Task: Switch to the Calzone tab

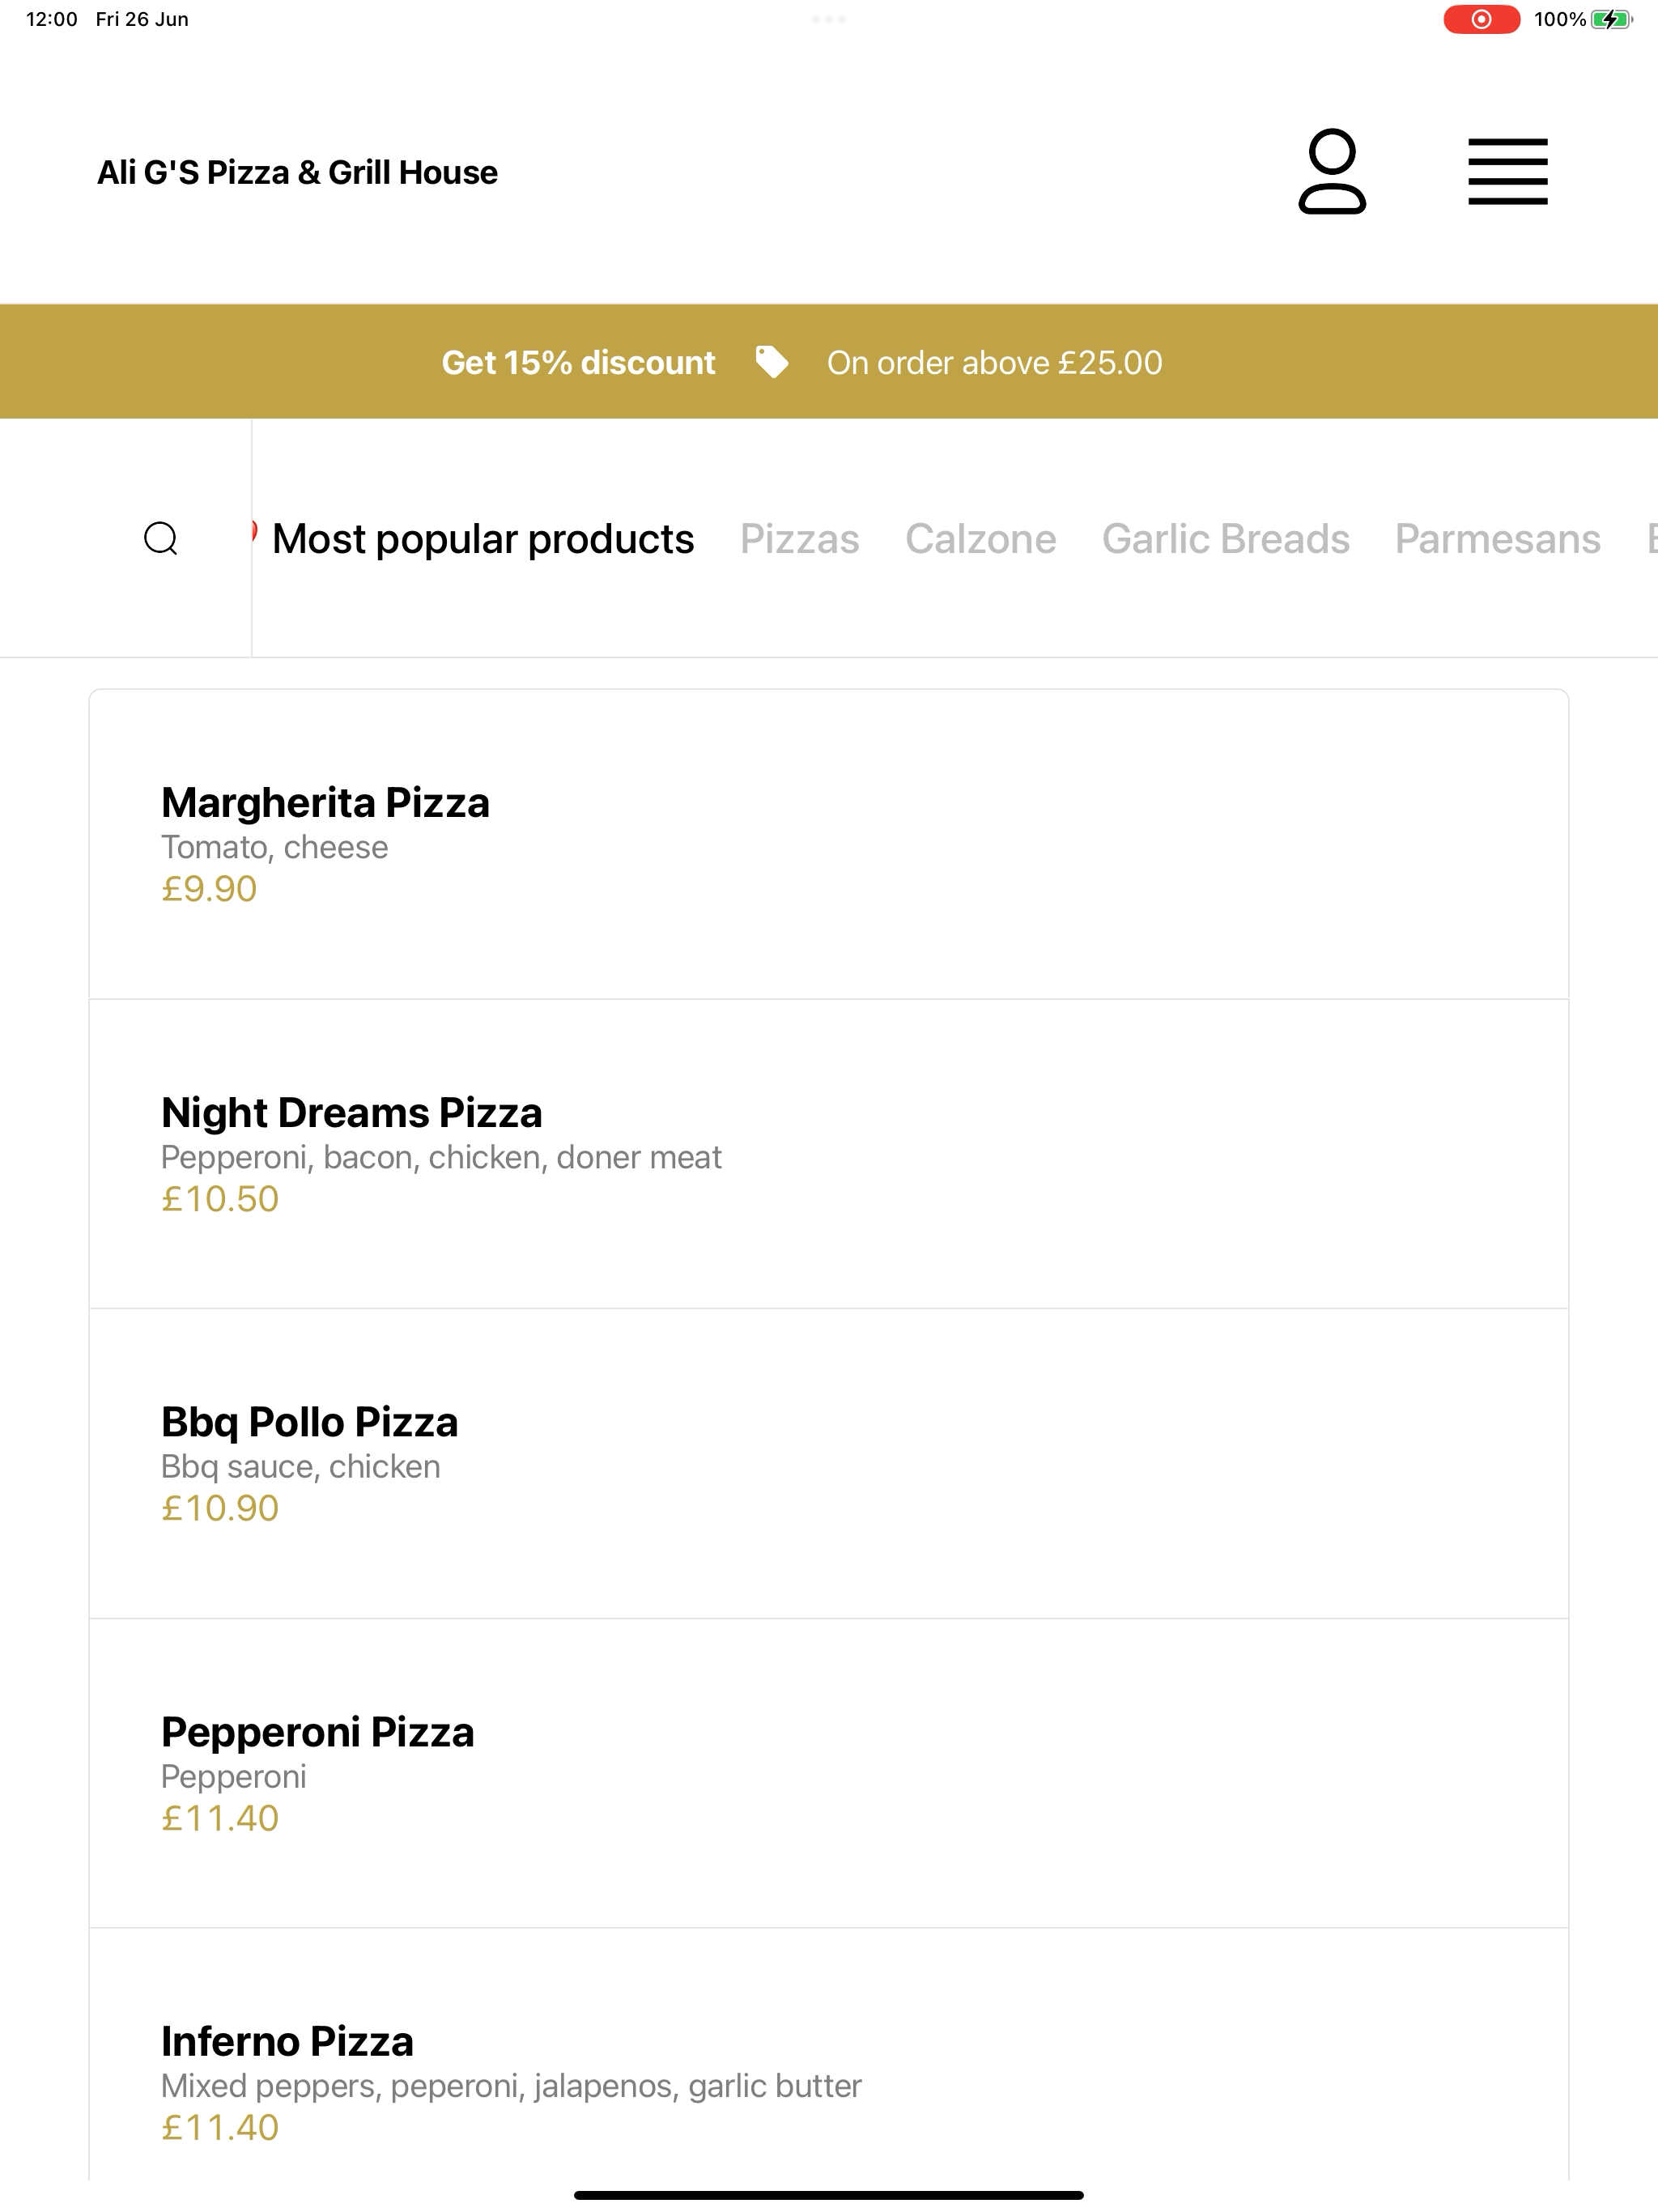Action: (x=980, y=539)
